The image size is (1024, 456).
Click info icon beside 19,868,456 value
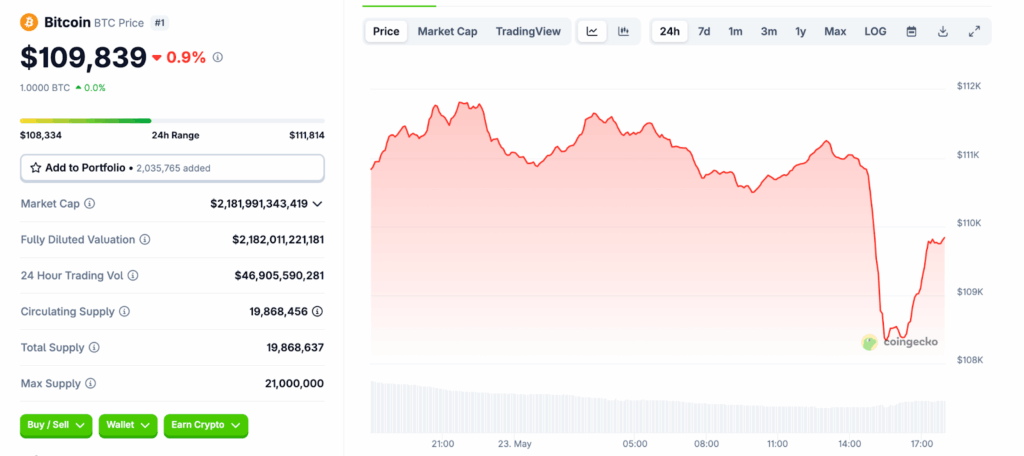(317, 312)
